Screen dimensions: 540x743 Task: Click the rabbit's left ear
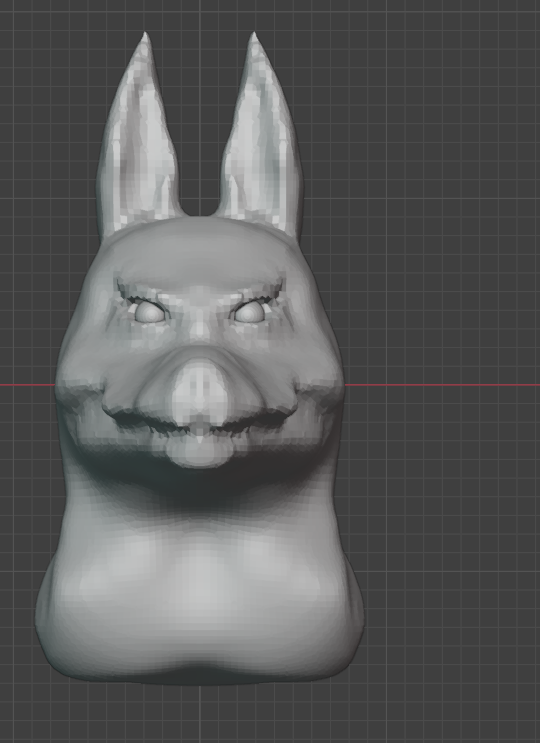[137, 135]
